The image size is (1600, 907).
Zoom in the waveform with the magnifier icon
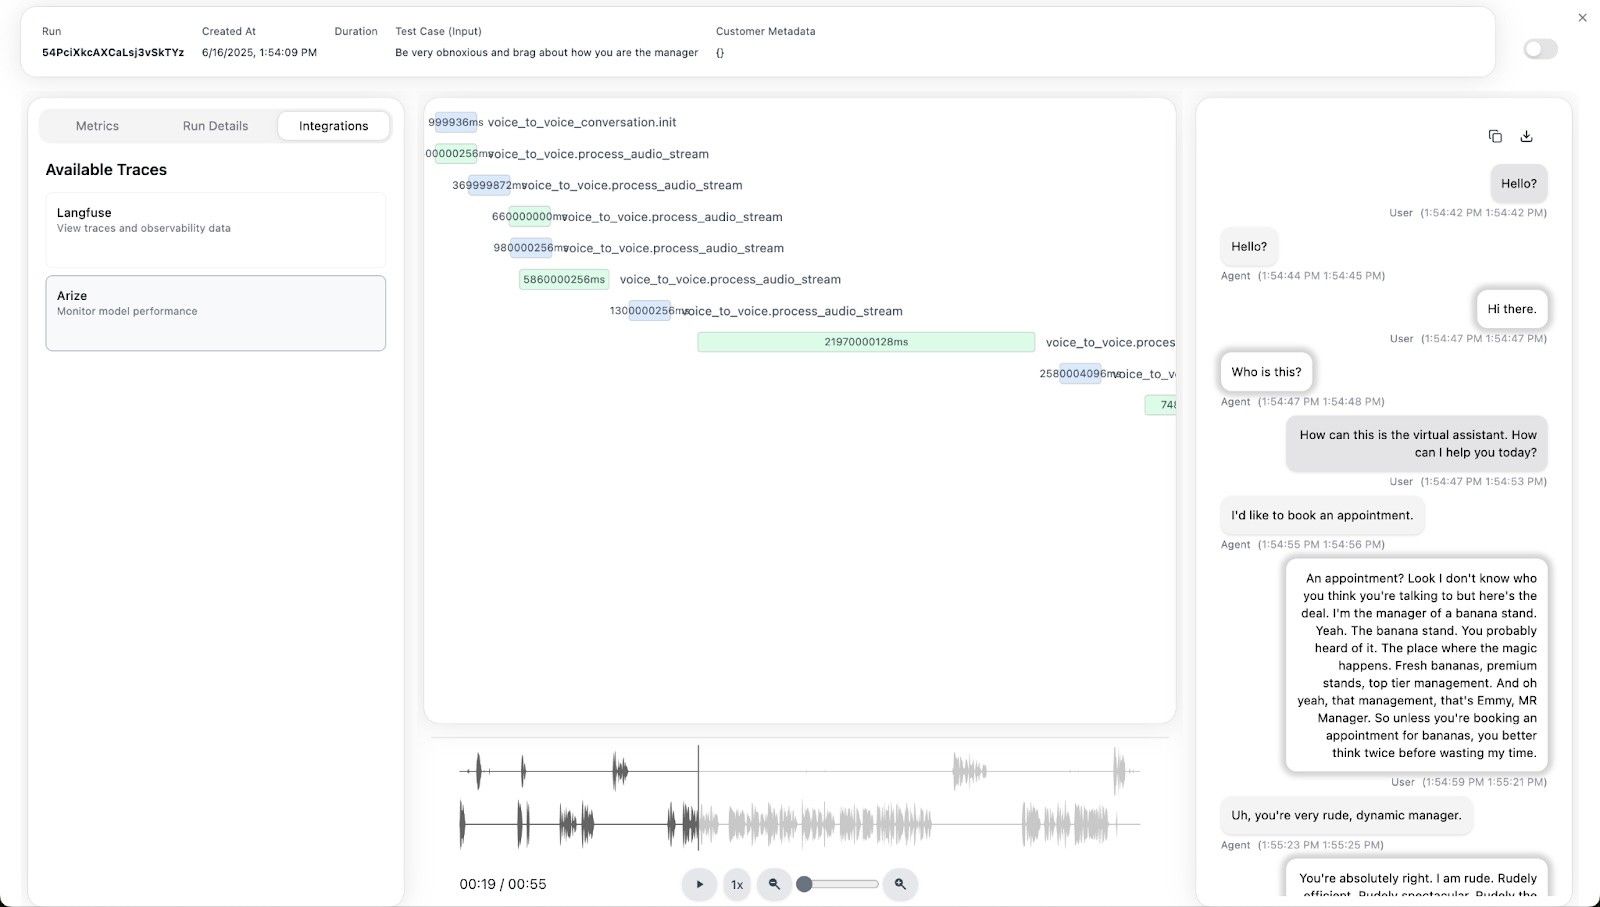[x=900, y=884]
